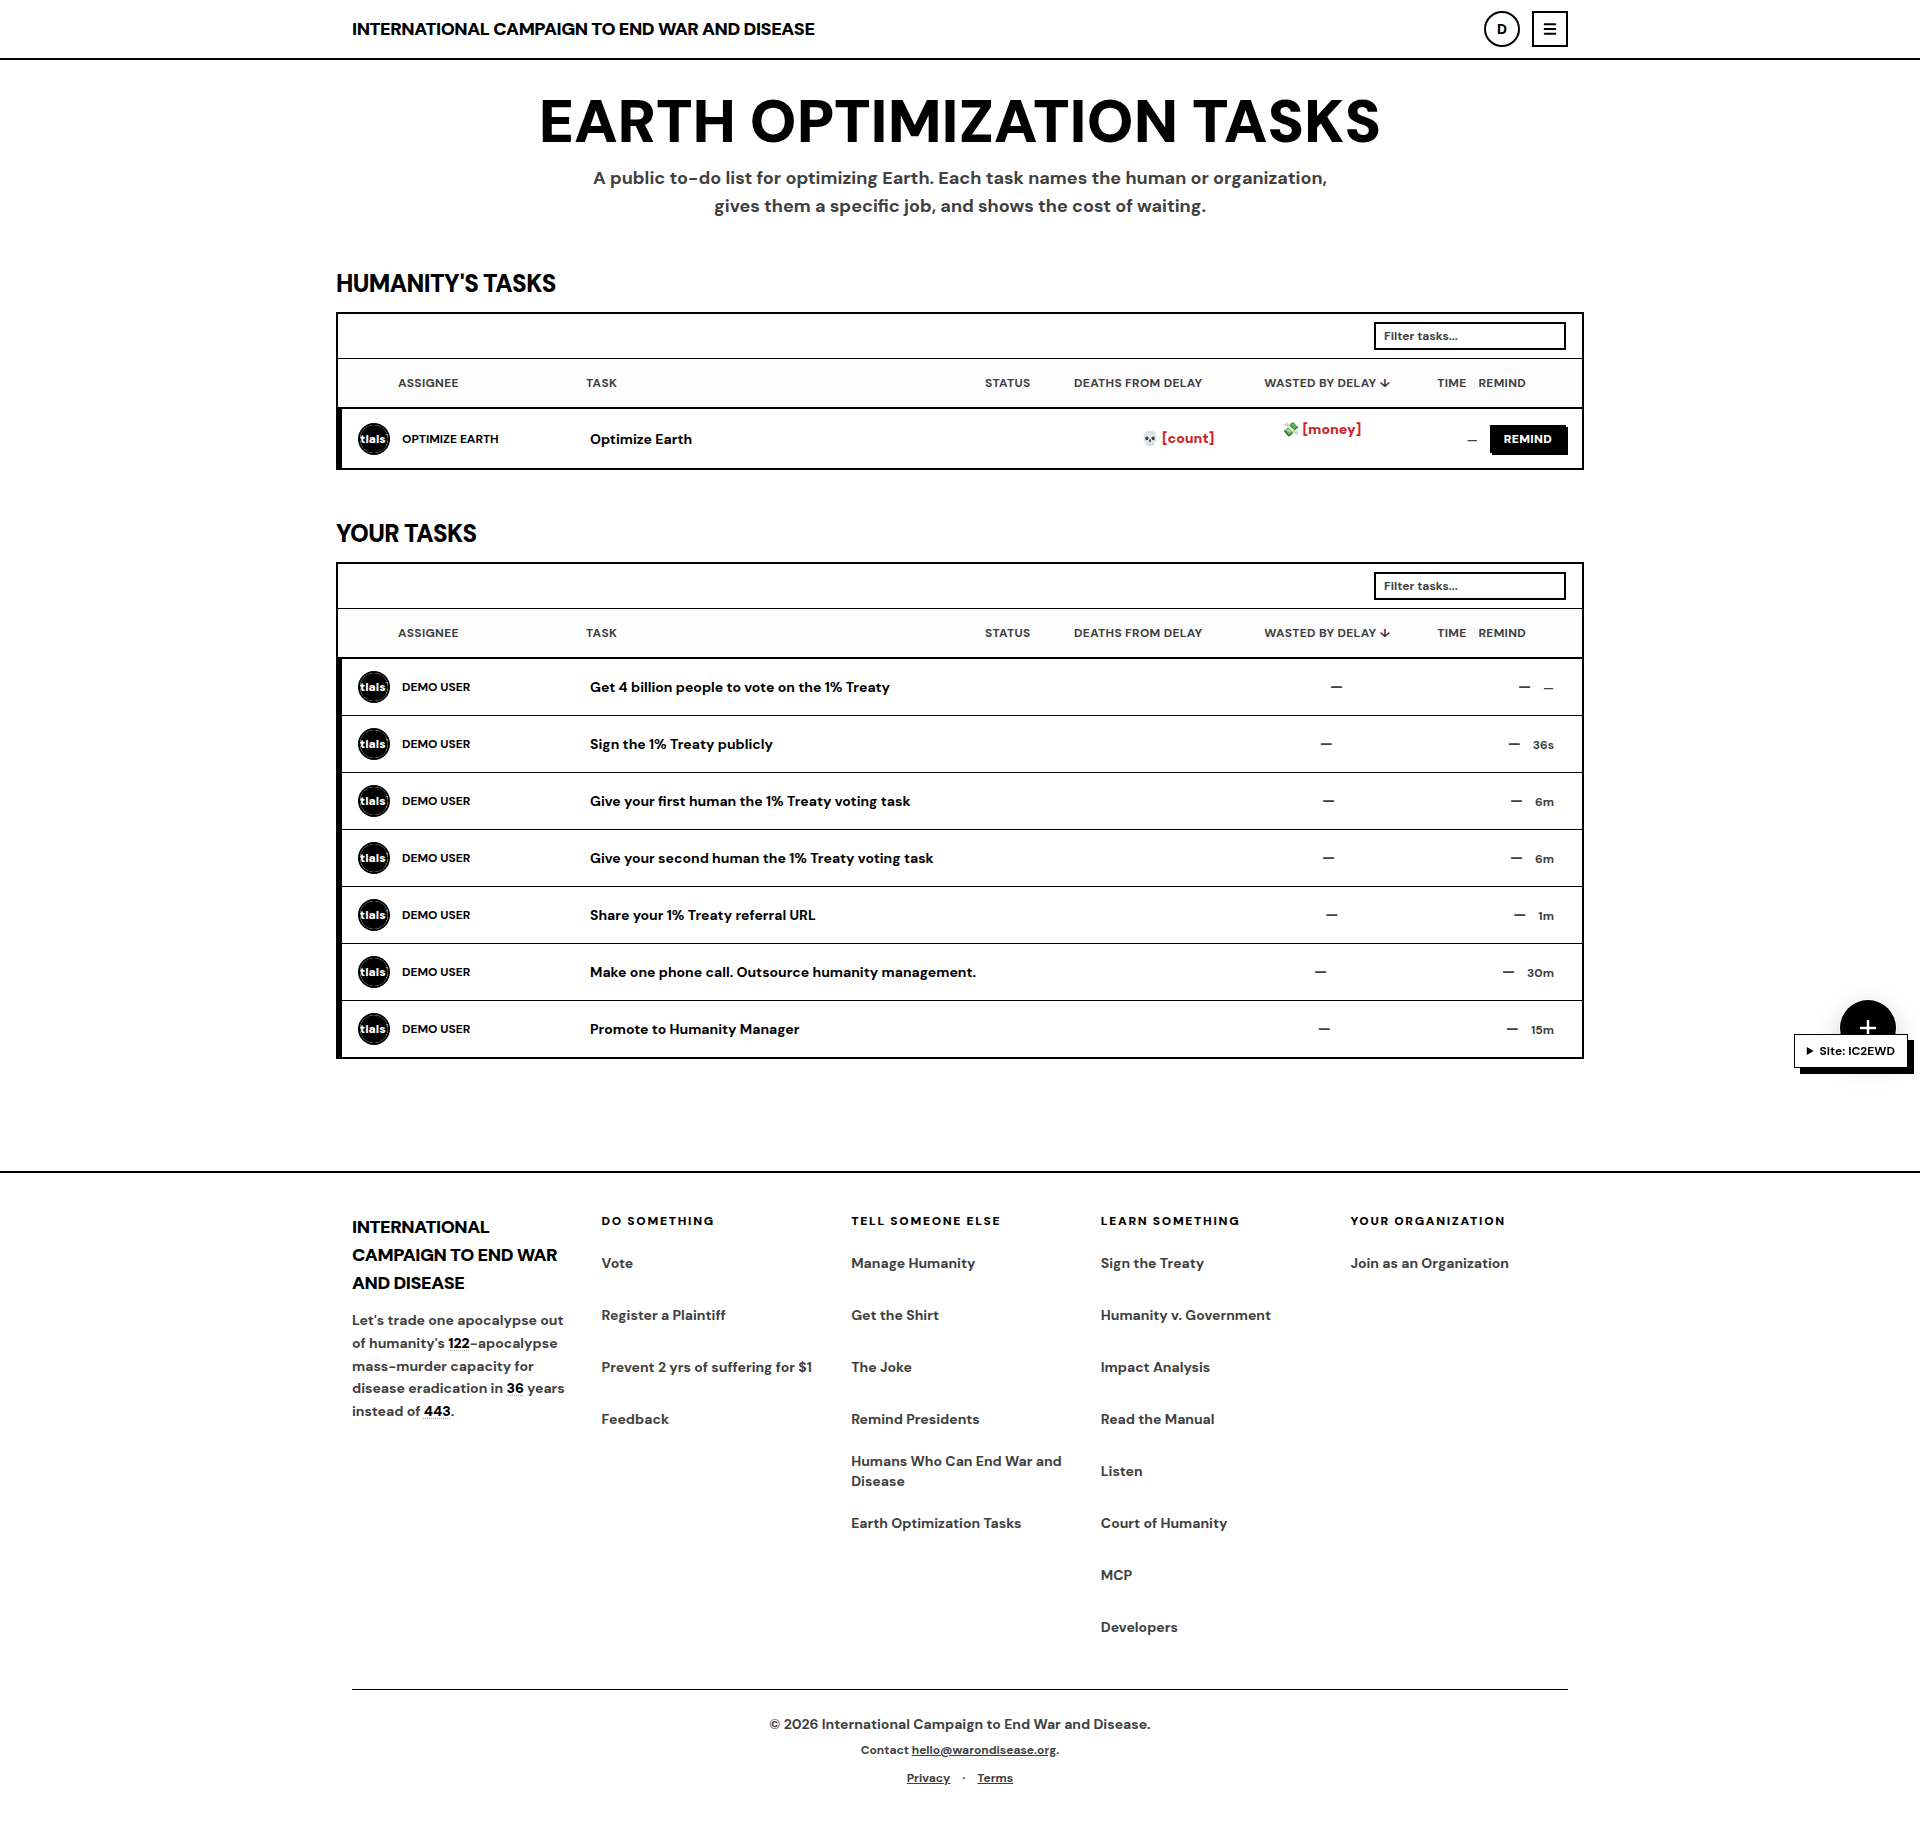
Task: Click the floating plus add button
Action: [x=1867, y=1025]
